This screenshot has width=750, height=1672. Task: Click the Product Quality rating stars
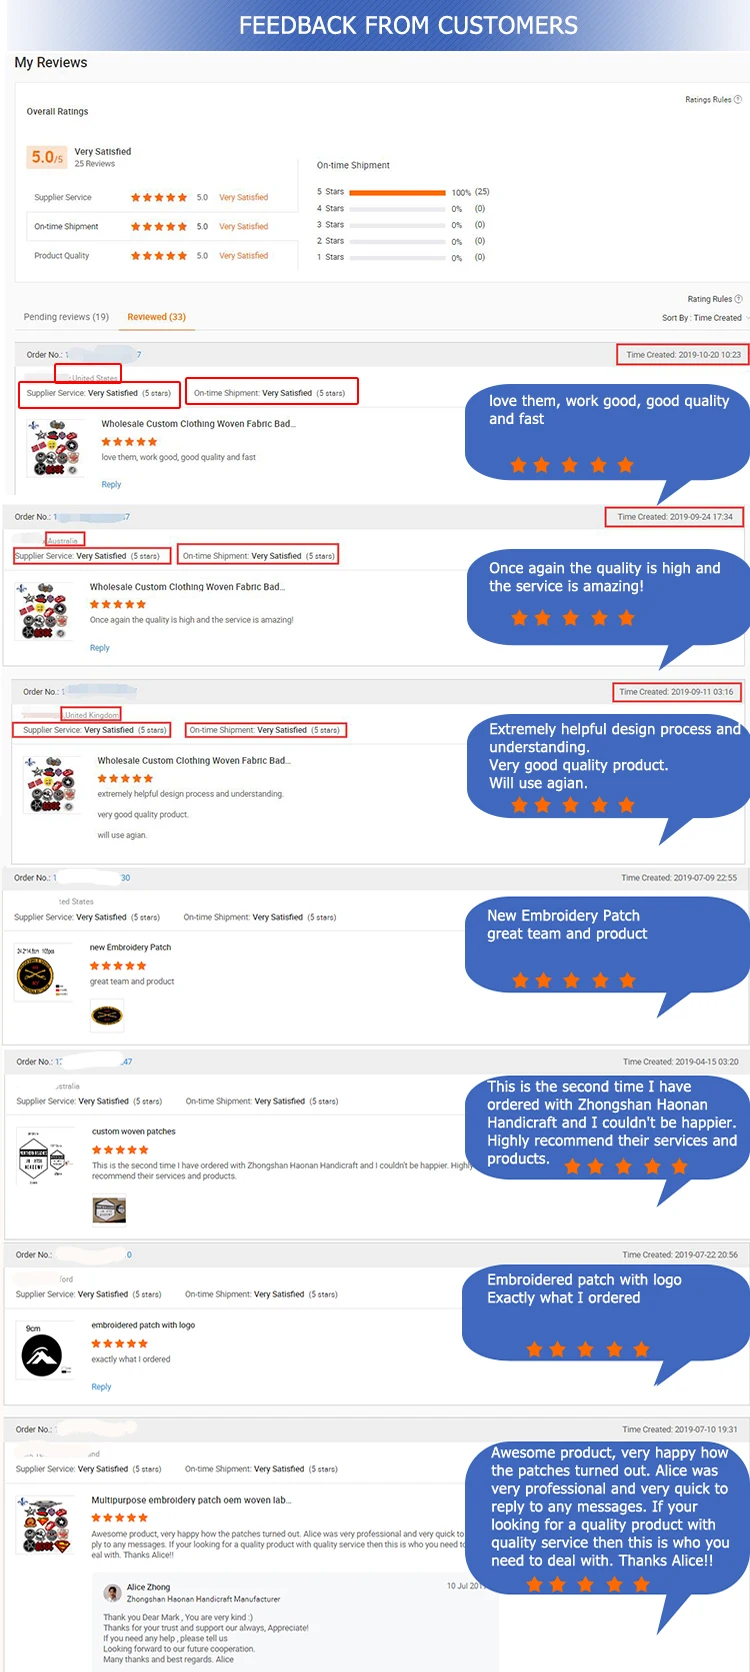pyautogui.click(x=159, y=256)
